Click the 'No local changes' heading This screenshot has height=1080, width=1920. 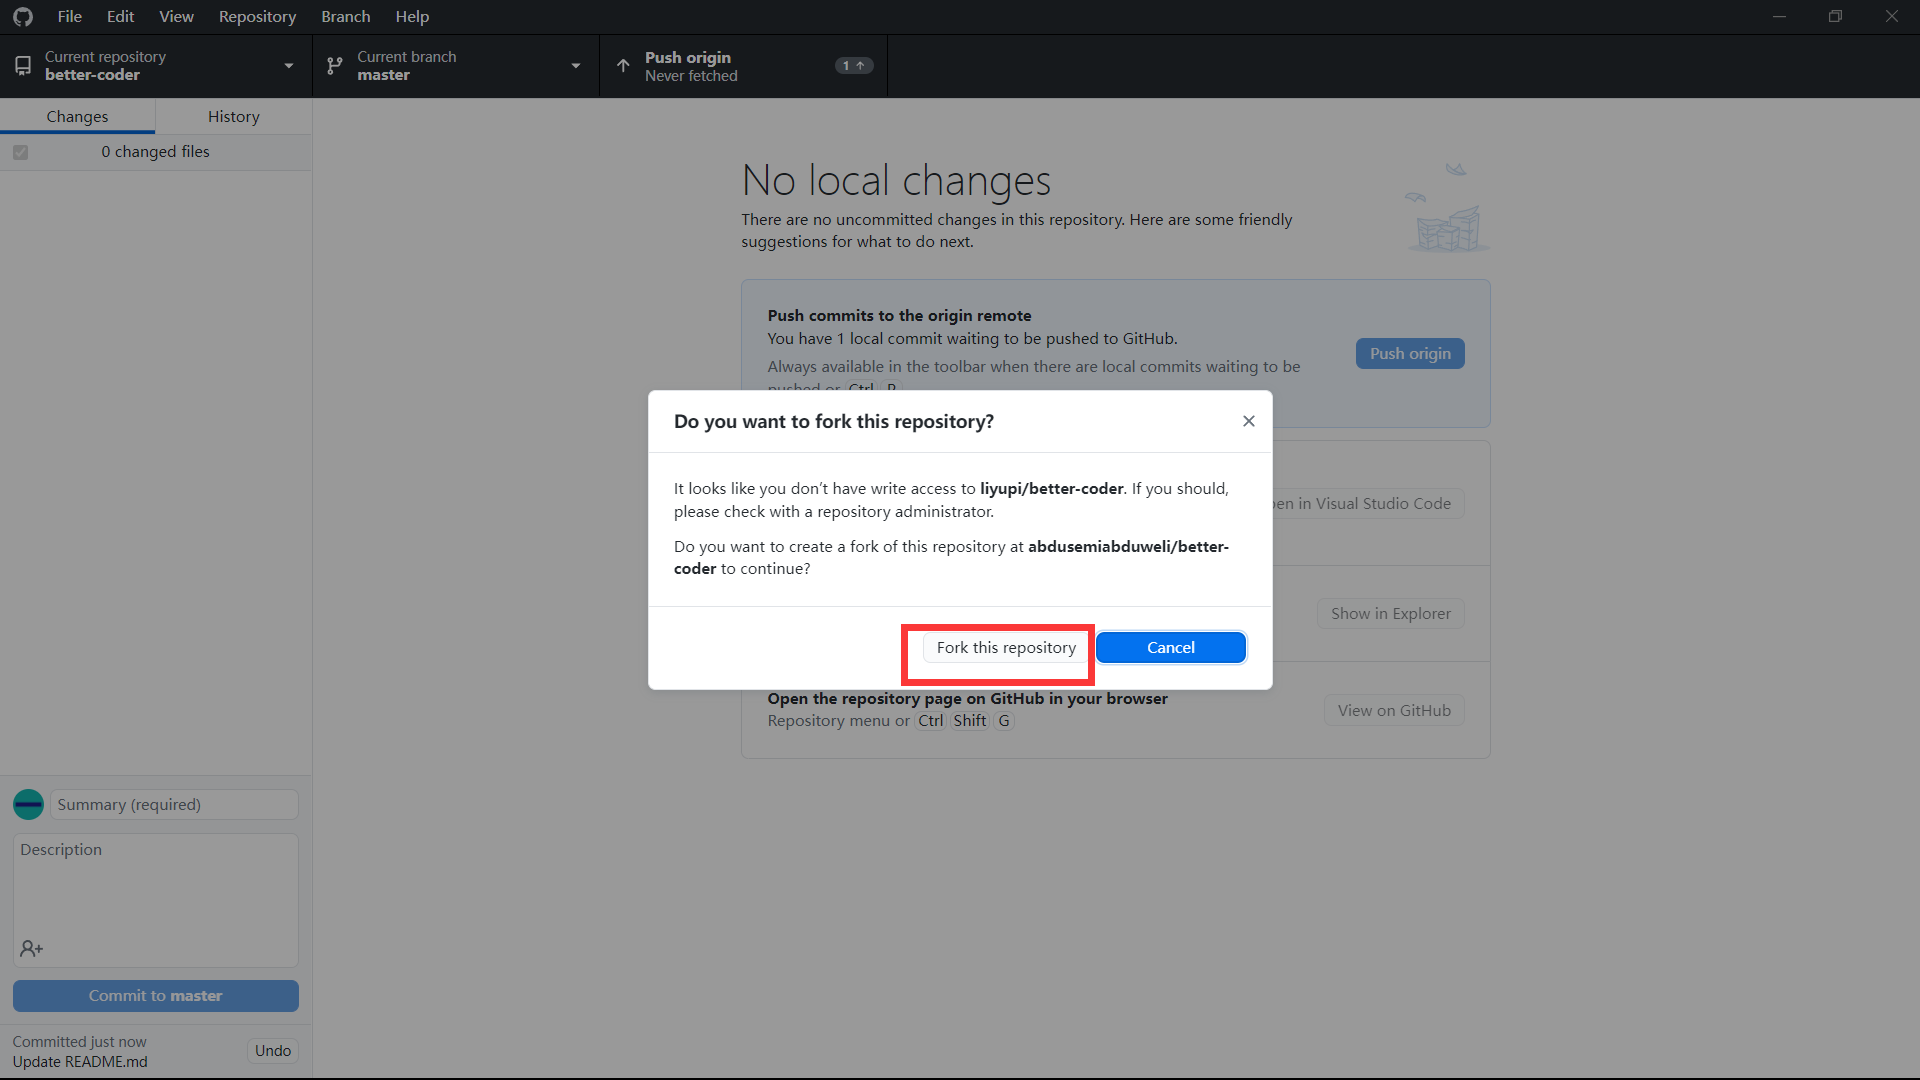pyautogui.click(x=896, y=181)
